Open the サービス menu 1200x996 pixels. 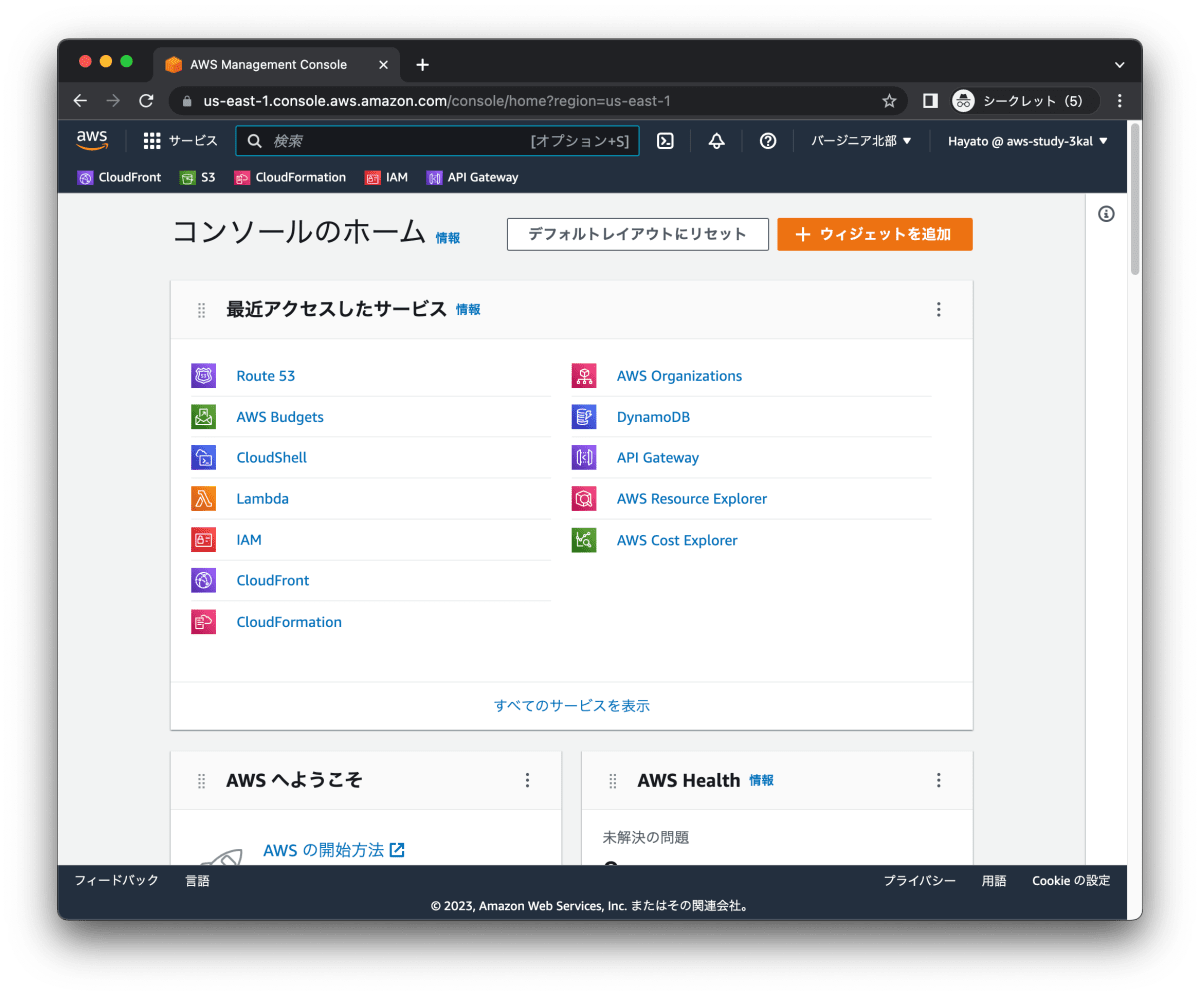tap(180, 141)
